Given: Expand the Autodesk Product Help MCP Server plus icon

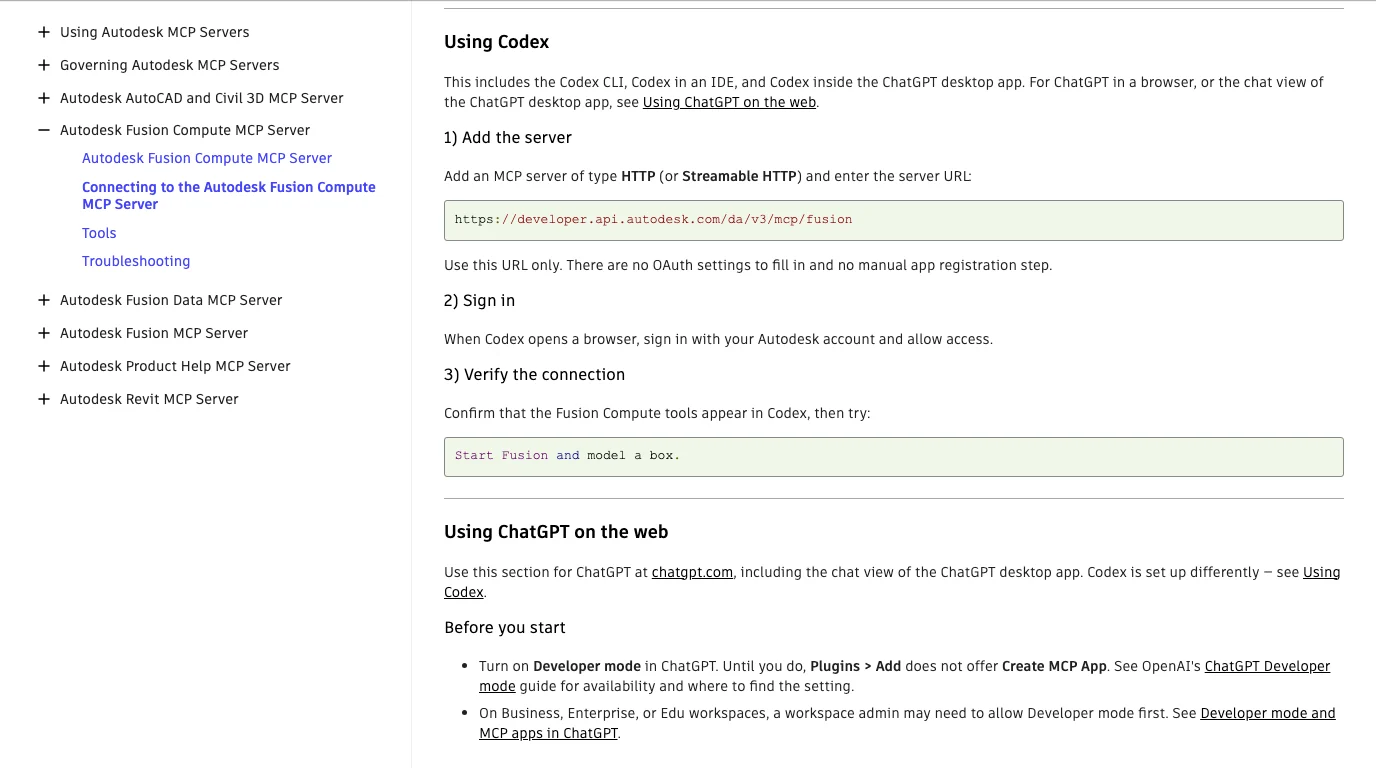Looking at the screenshot, I should [x=44, y=366].
